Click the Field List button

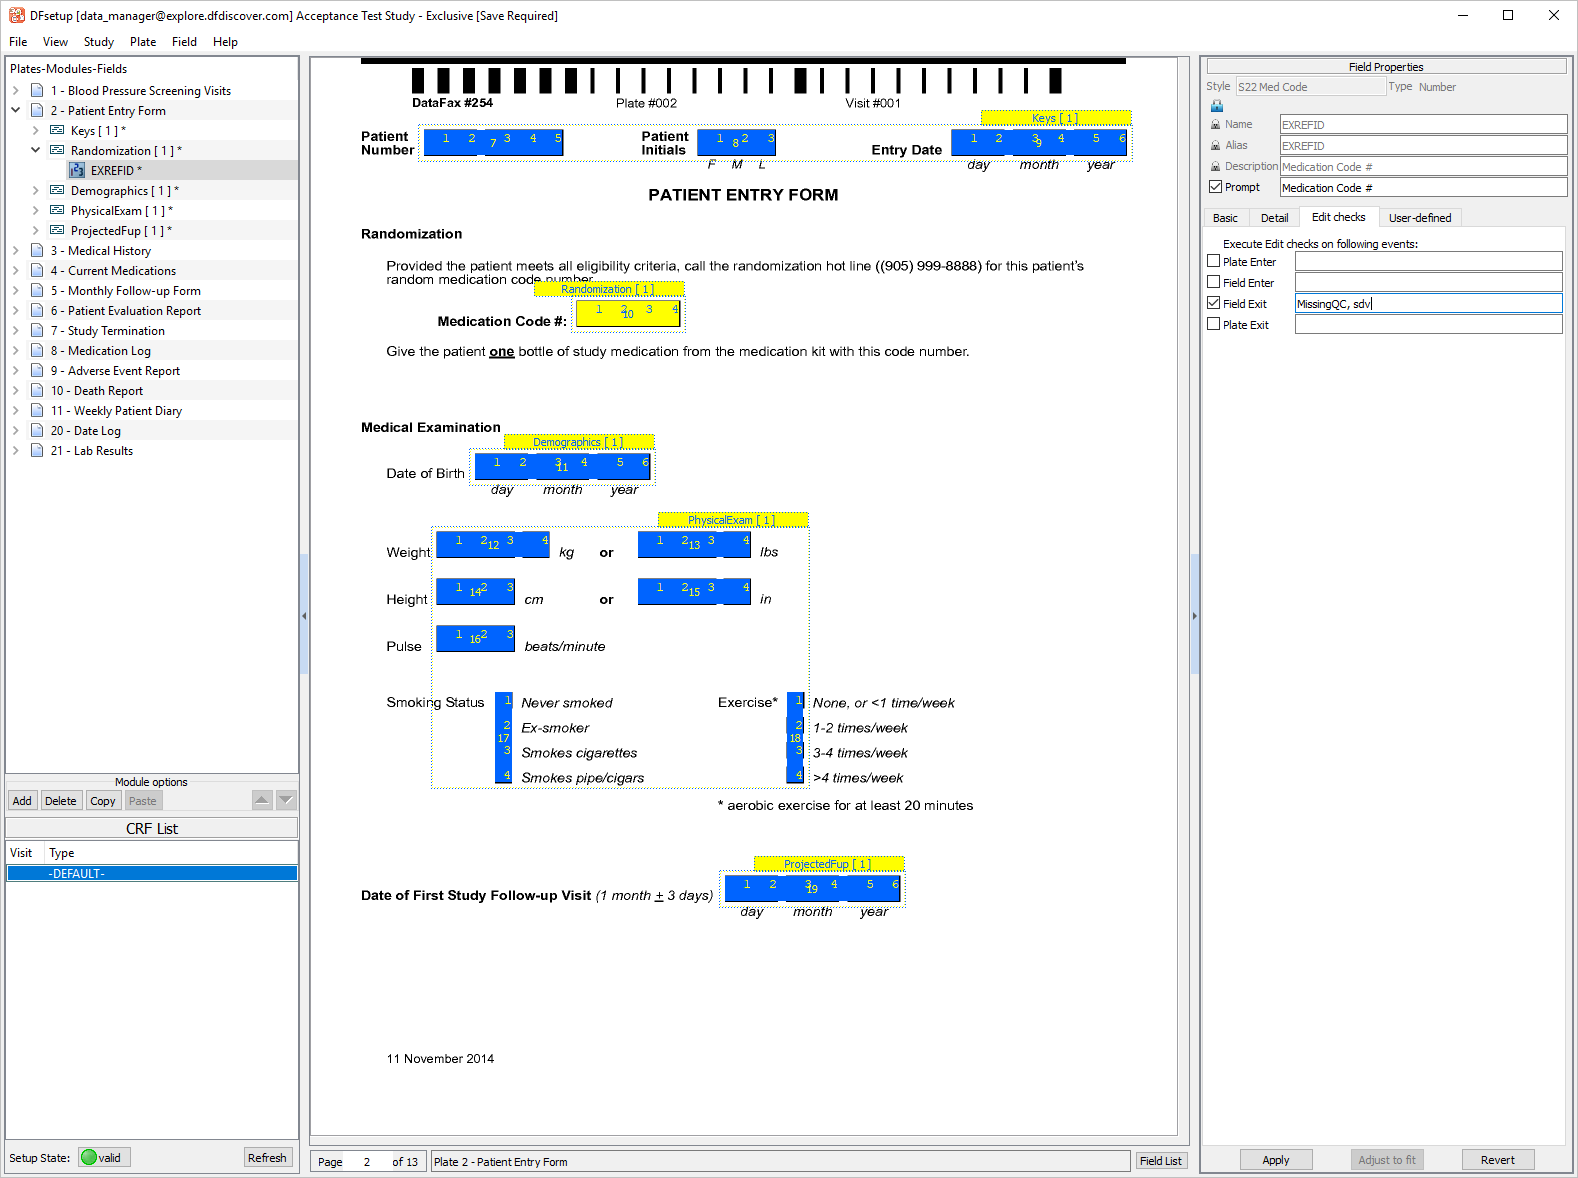1160,1161
